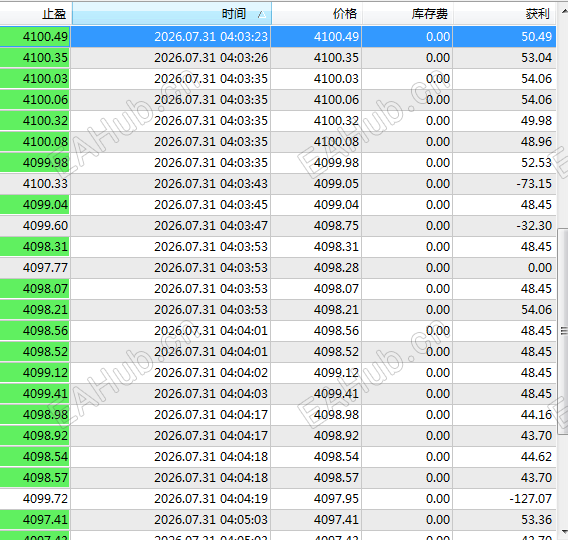568x540 pixels.
Task: Select the row with profit -73.15
Action: pyautogui.click(x=278, y=184)
